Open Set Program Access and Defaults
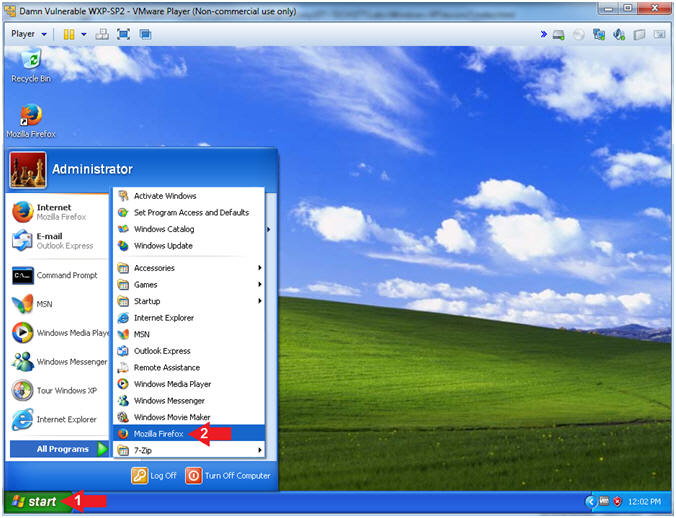 pos(189,212)
